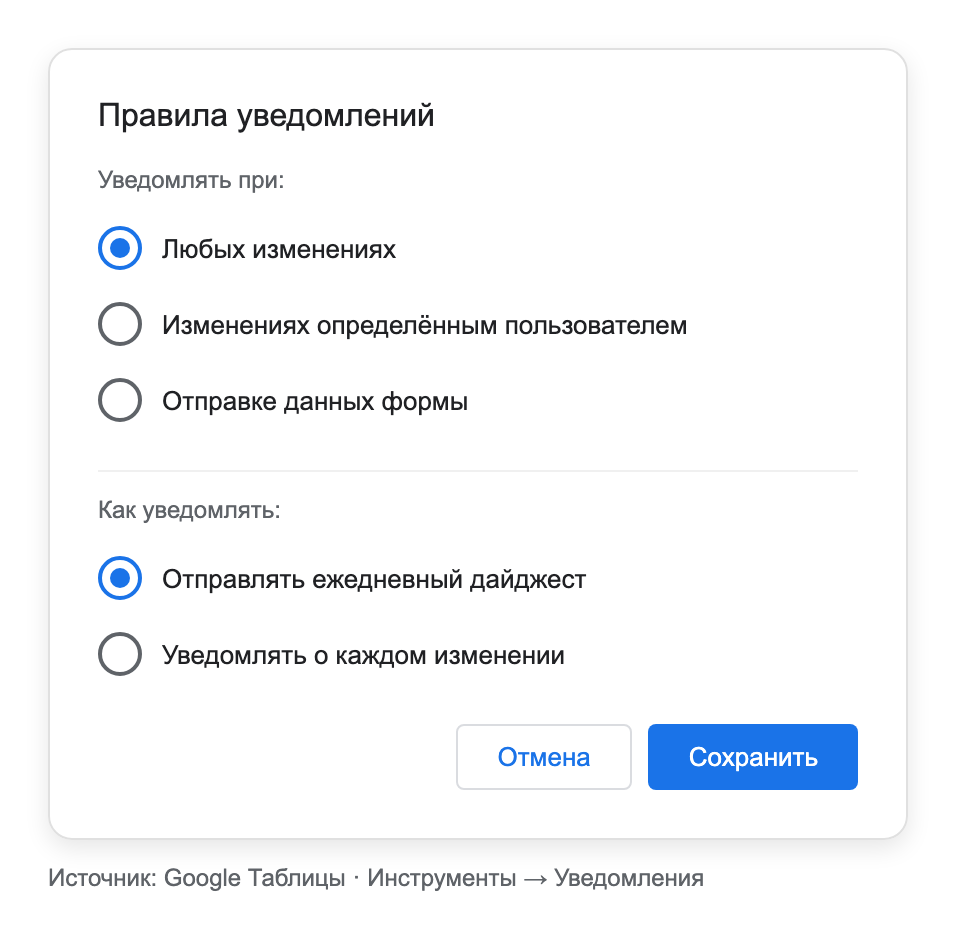Confirm settings with the save button
This screenshot has height=940, width=956.
click(x=752, y=757)
